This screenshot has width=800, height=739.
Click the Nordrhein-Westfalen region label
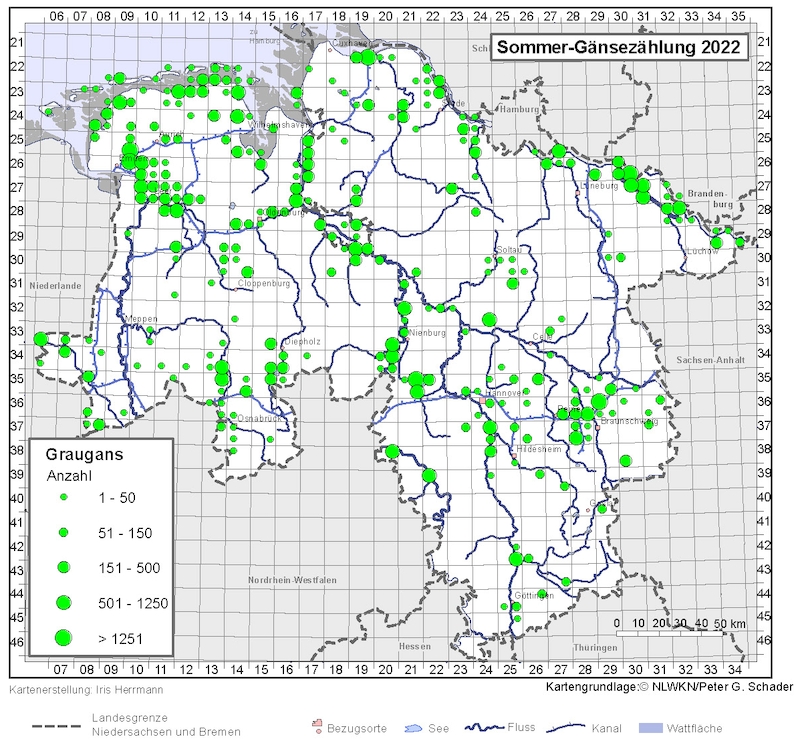point(292,580)
